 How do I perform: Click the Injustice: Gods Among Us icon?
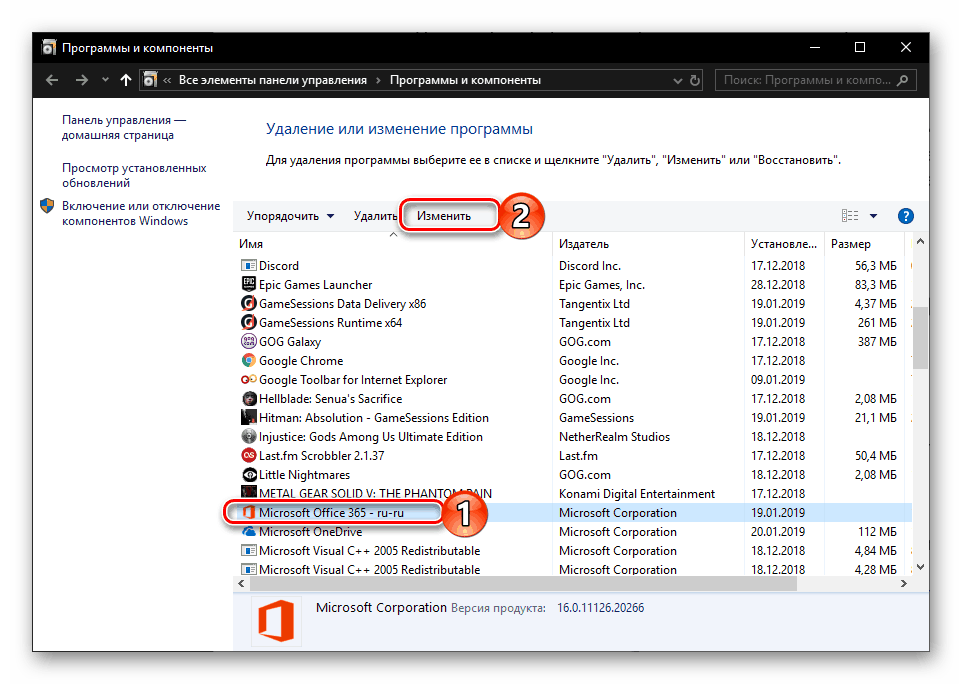(x=248, y=436)
